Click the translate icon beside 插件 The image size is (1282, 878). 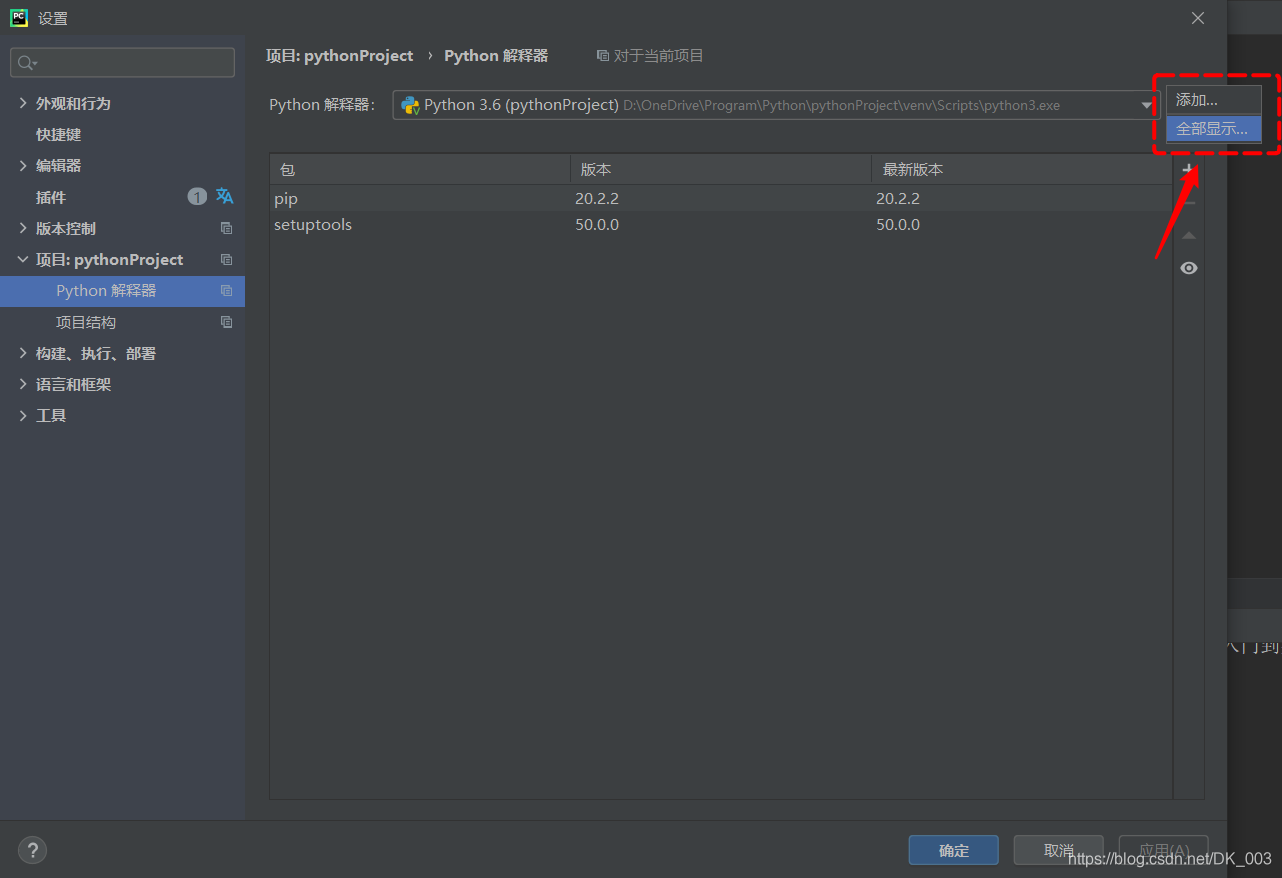point(225,196)
